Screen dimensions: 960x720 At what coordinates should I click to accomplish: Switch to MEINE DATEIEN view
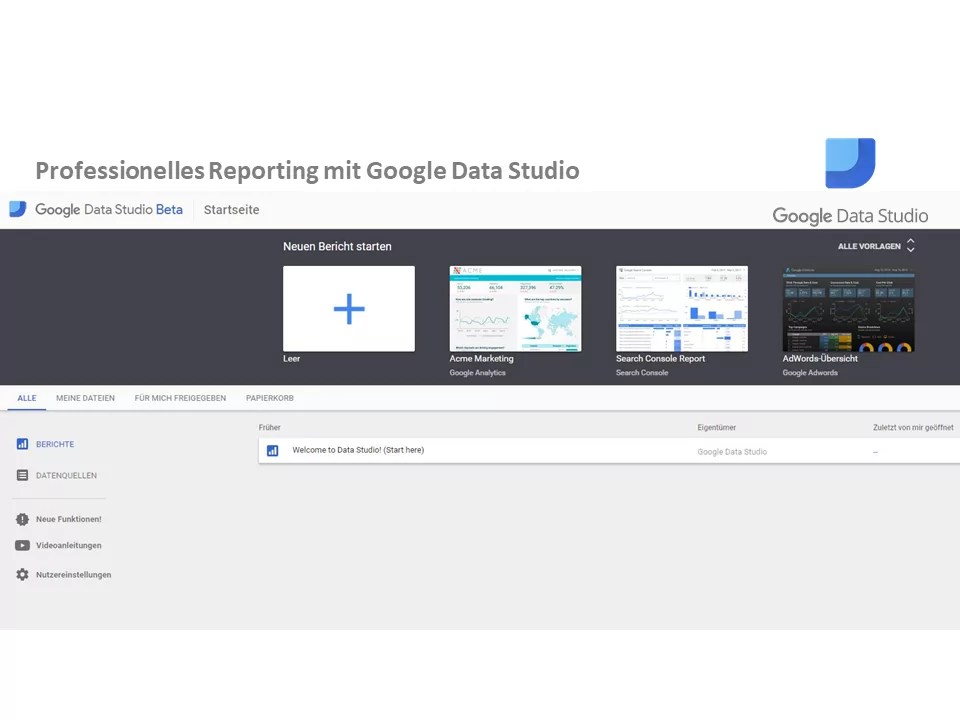(x=85, y=398)
